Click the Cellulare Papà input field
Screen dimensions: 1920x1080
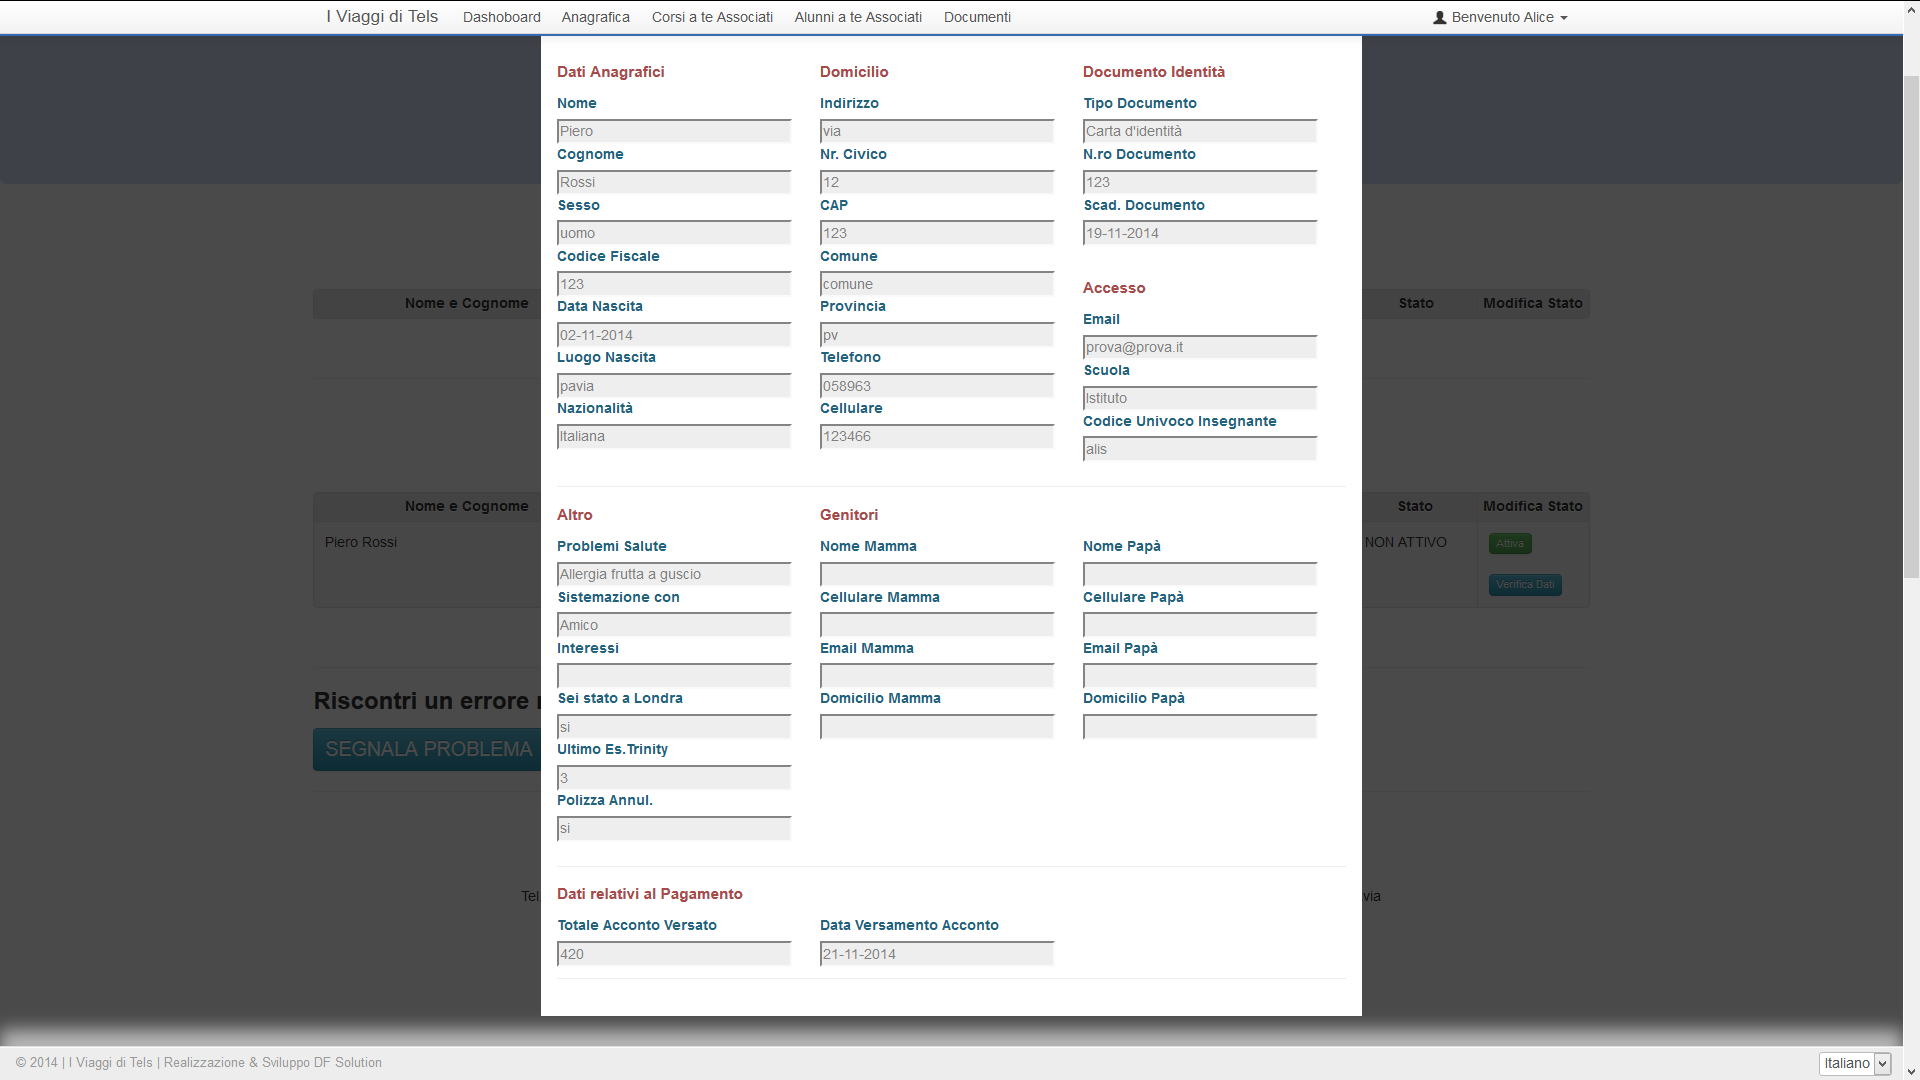coord(1199,625)
